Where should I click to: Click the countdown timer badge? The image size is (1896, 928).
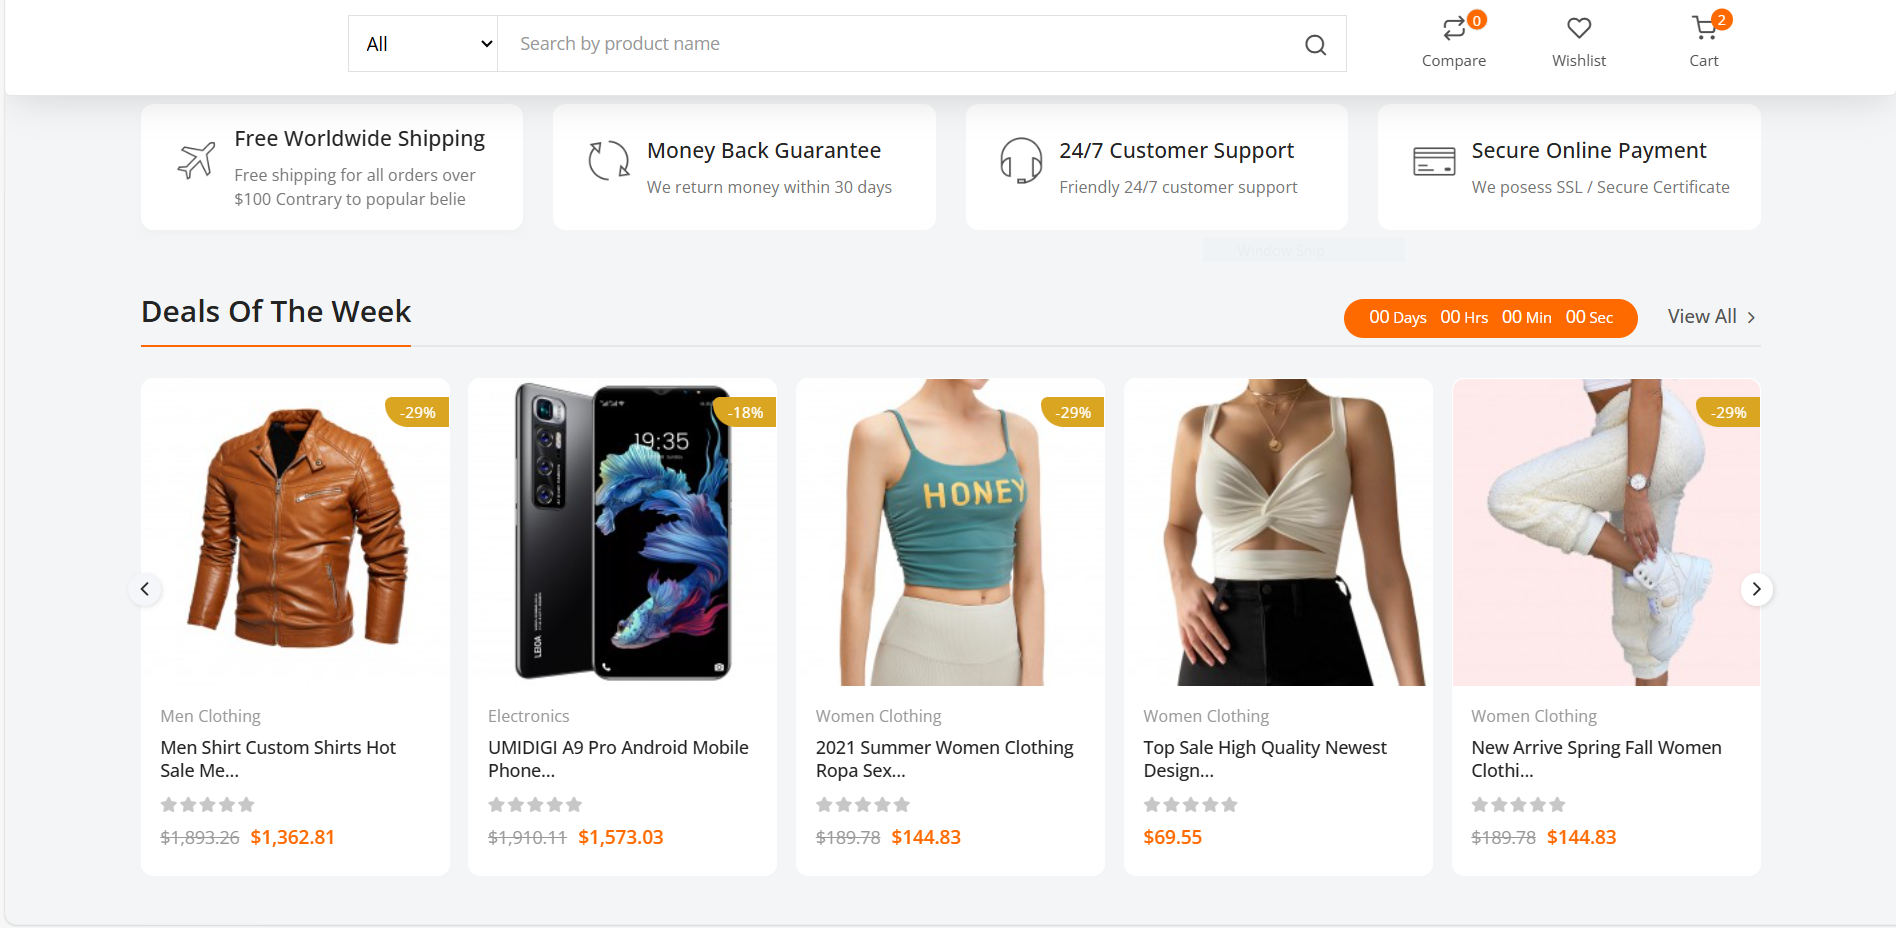[1490, 318]
